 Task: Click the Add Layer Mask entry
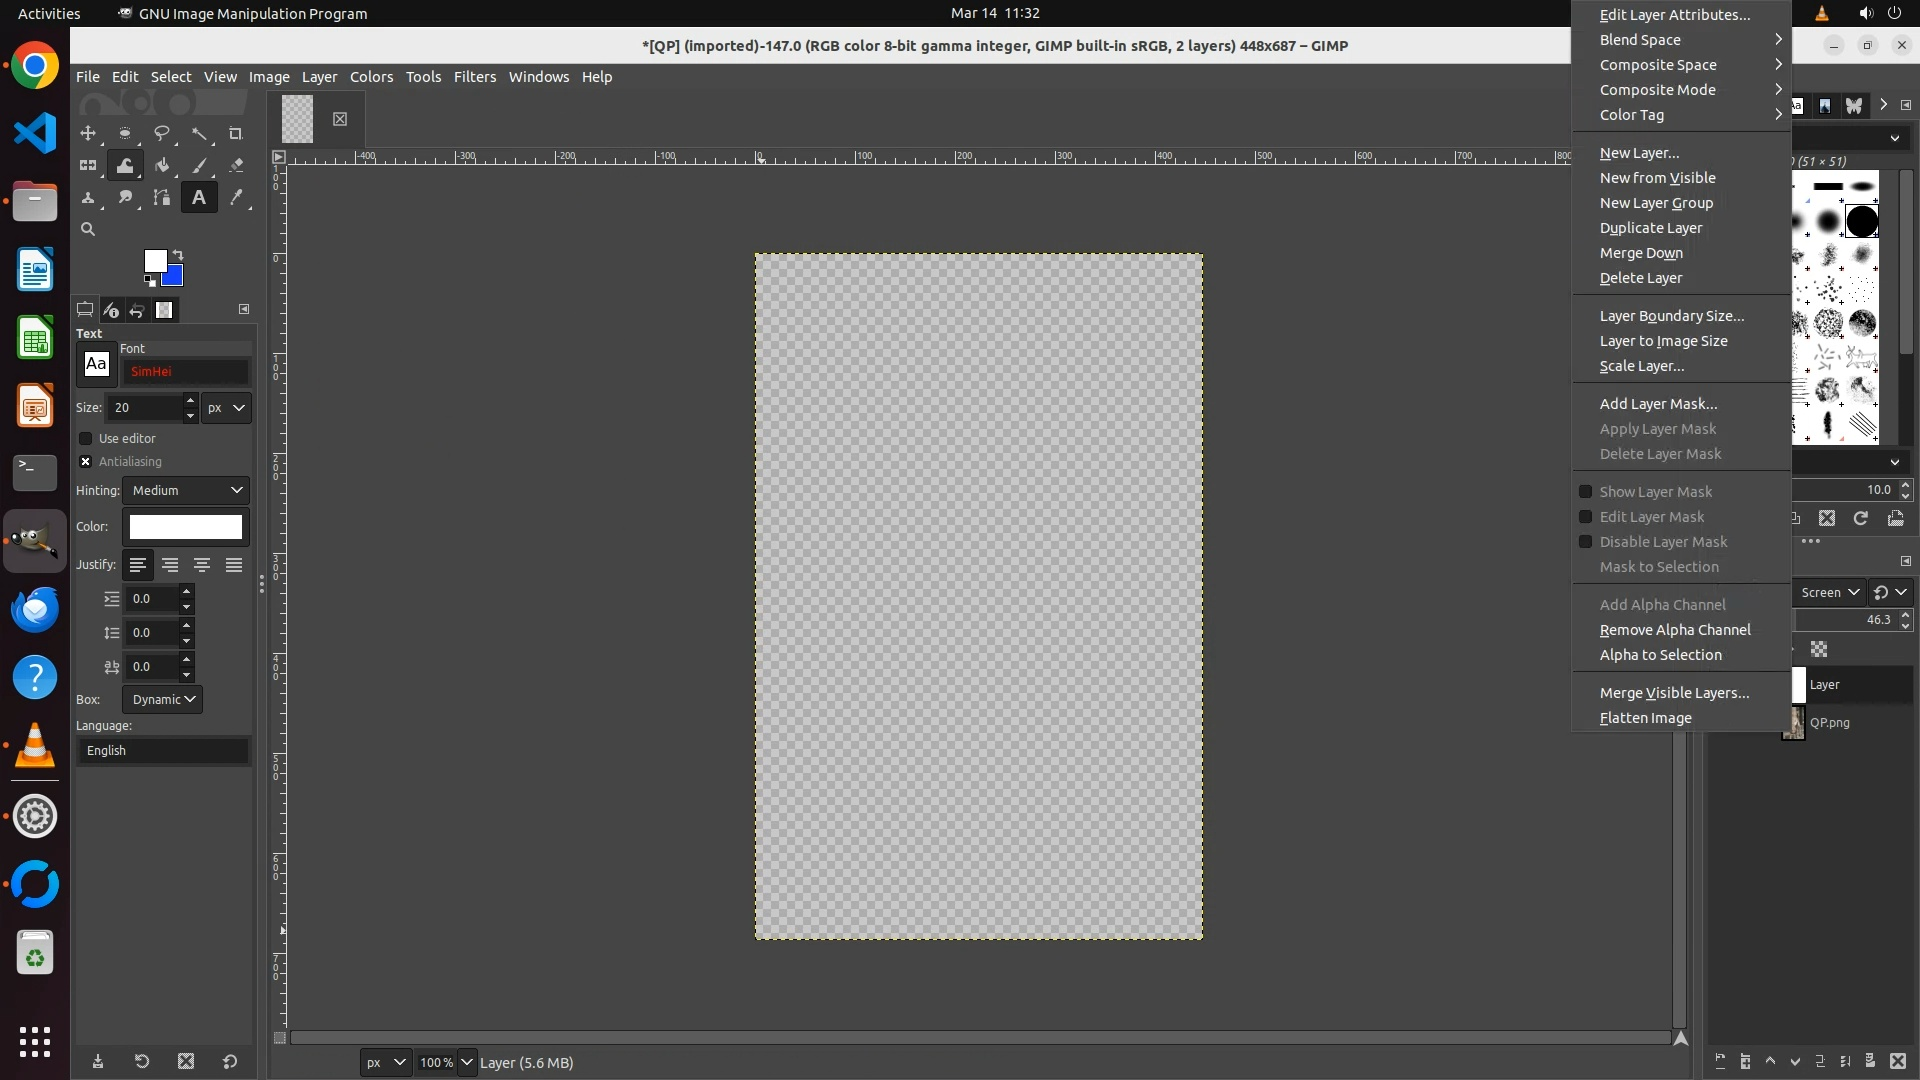pos(1658,404)
